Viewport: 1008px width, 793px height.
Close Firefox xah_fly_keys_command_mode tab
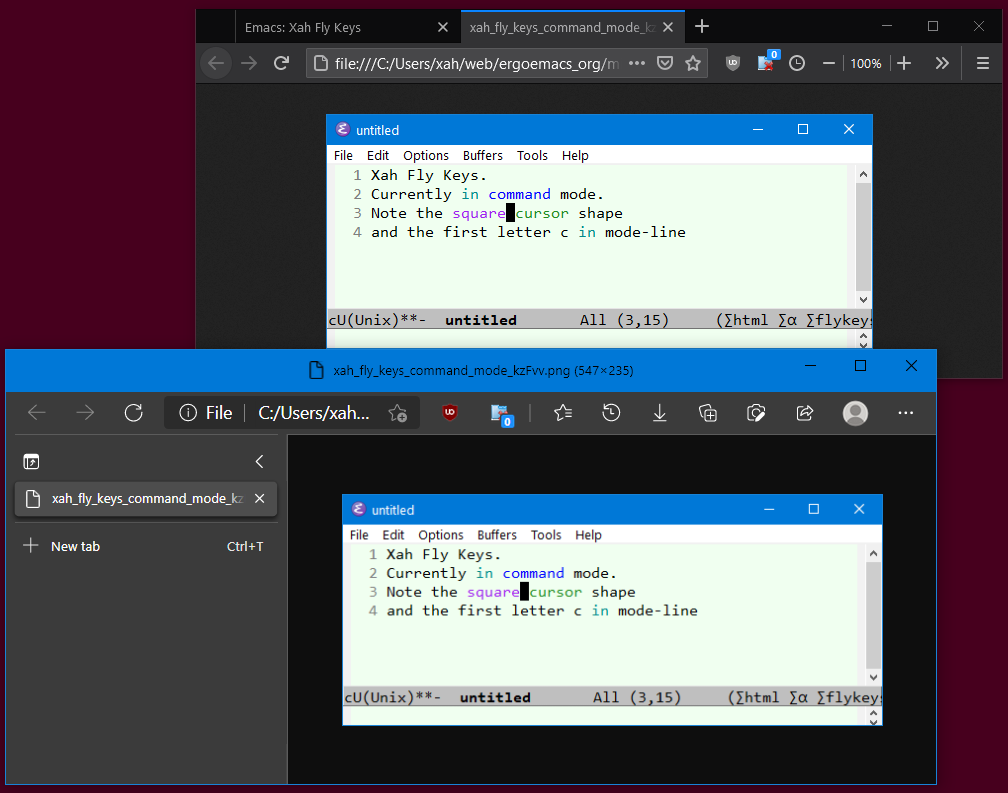668,27
